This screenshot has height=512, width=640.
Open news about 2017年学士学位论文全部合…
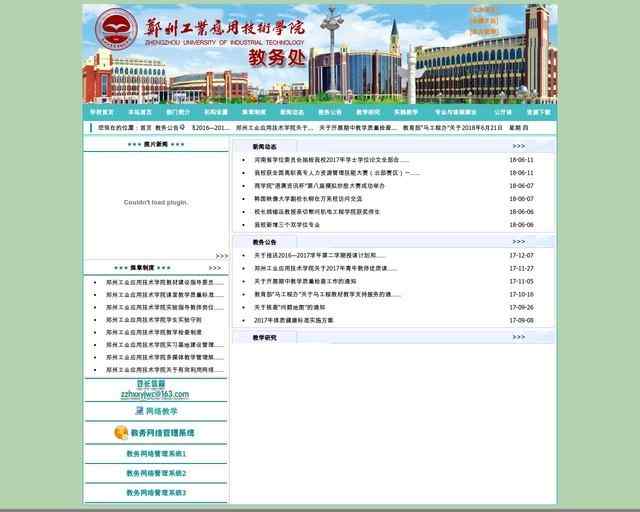tap(331, 160)
